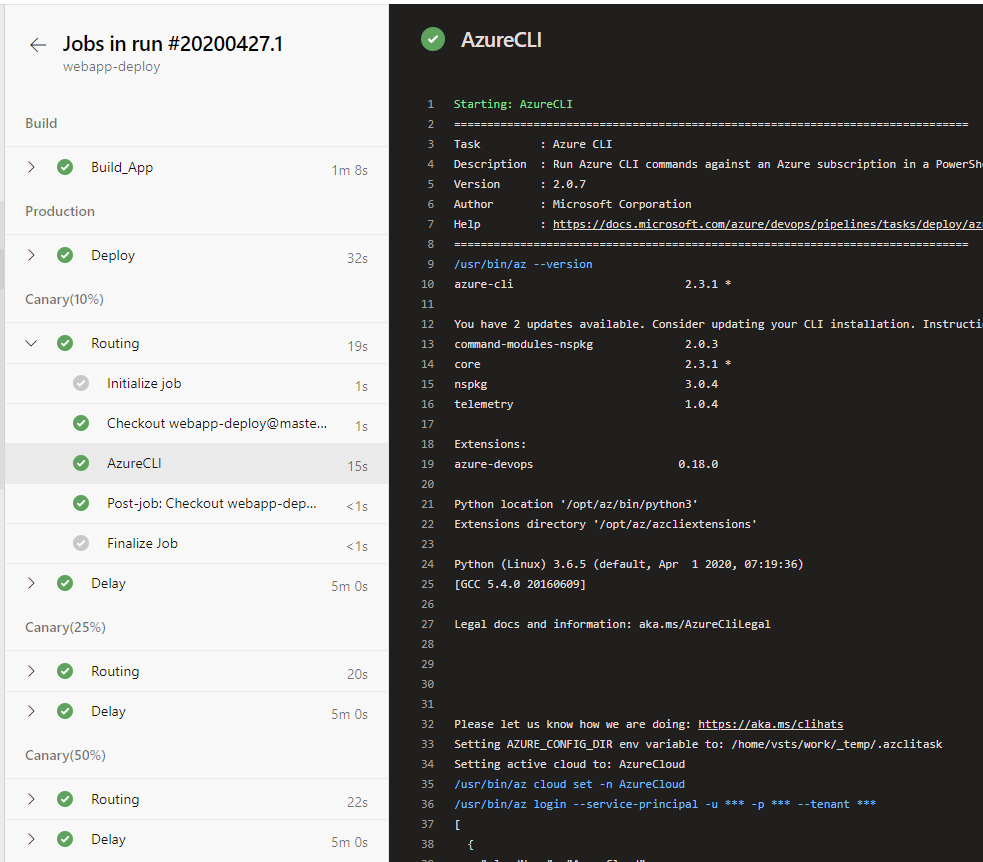Click log line 'Python location /opt/az/bin/python3'

(x=576, y=504)
